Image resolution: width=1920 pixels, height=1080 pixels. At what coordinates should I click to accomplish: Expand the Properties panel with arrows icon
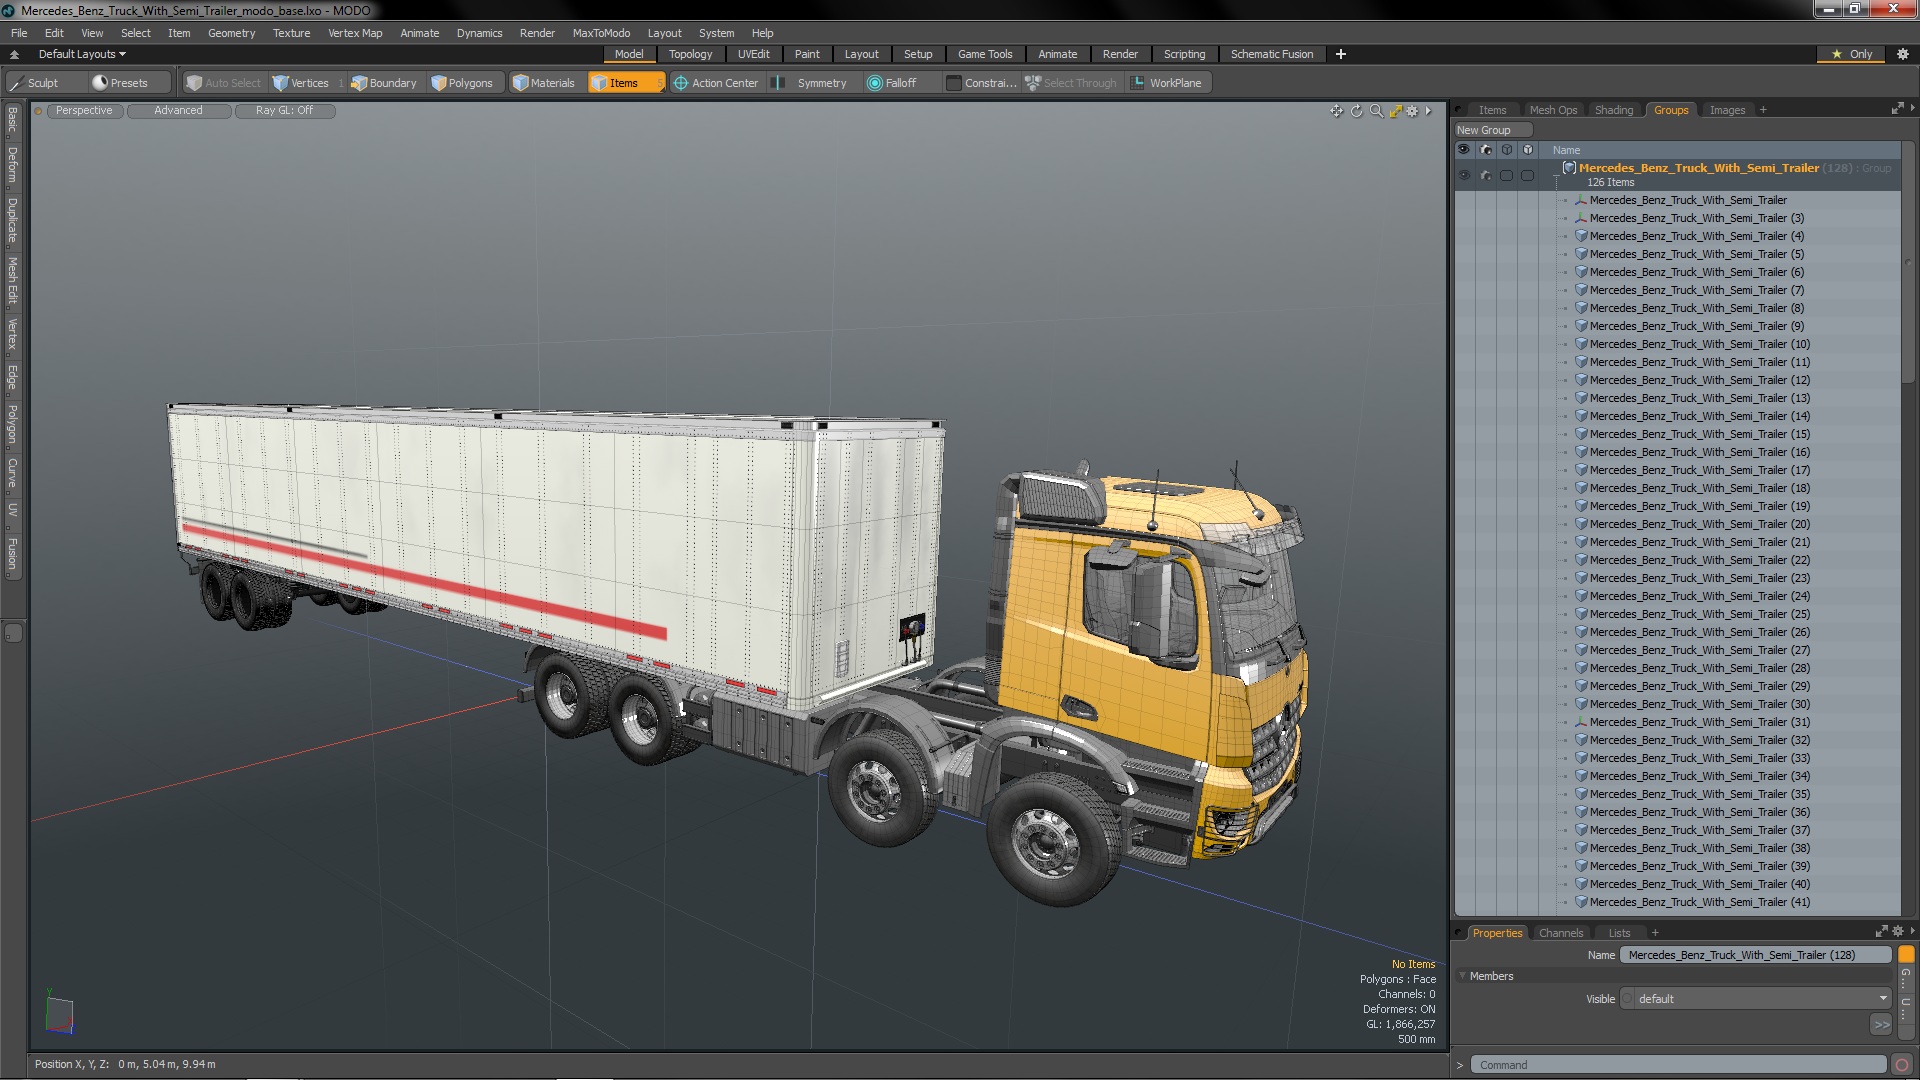[x=1881, y=931]
